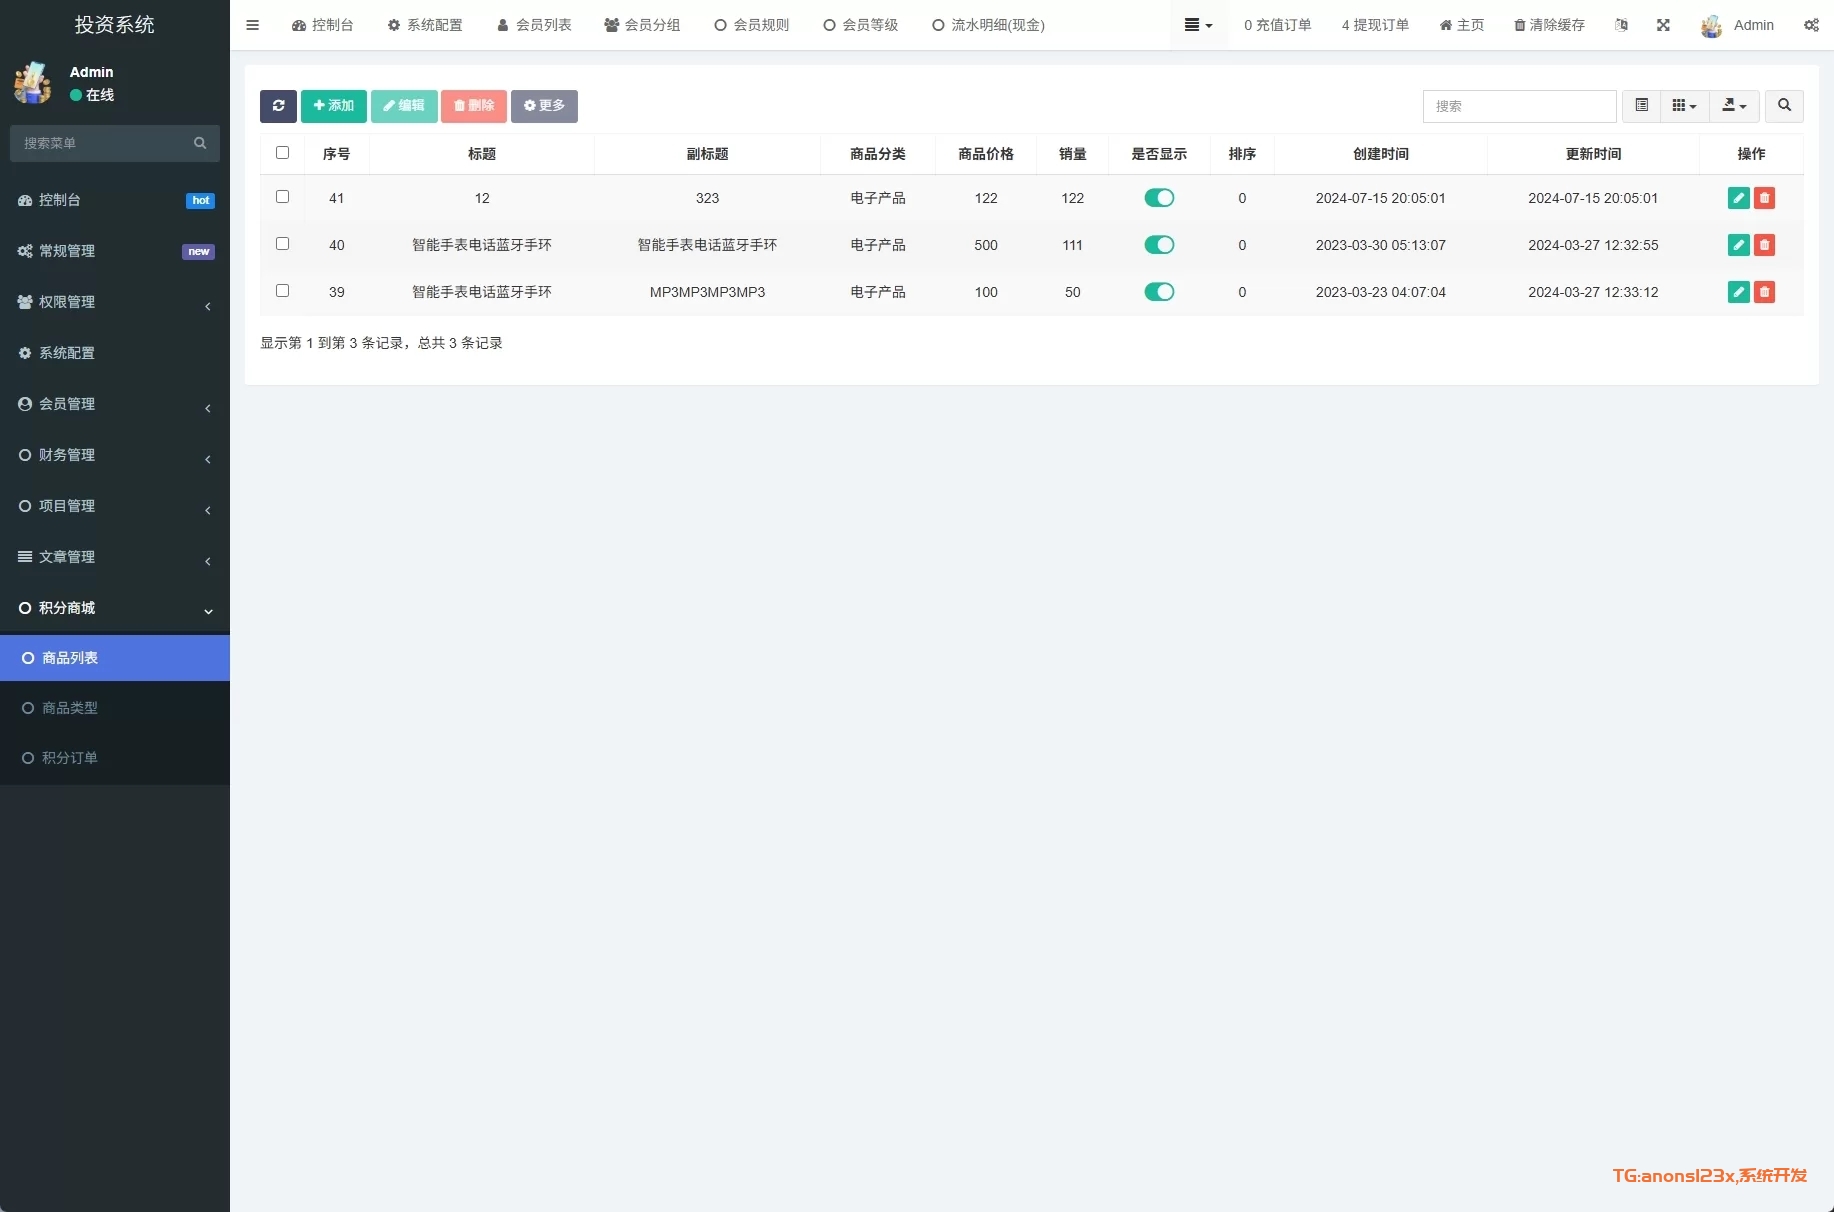Toggle the table card view icon
1834x1212 pixels.
(x=1641, y=106)
